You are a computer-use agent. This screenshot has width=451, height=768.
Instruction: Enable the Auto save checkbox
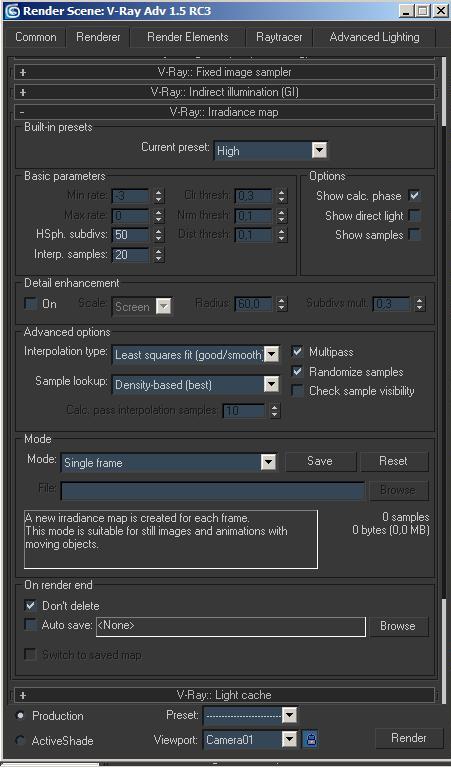(x=30, y=625)
